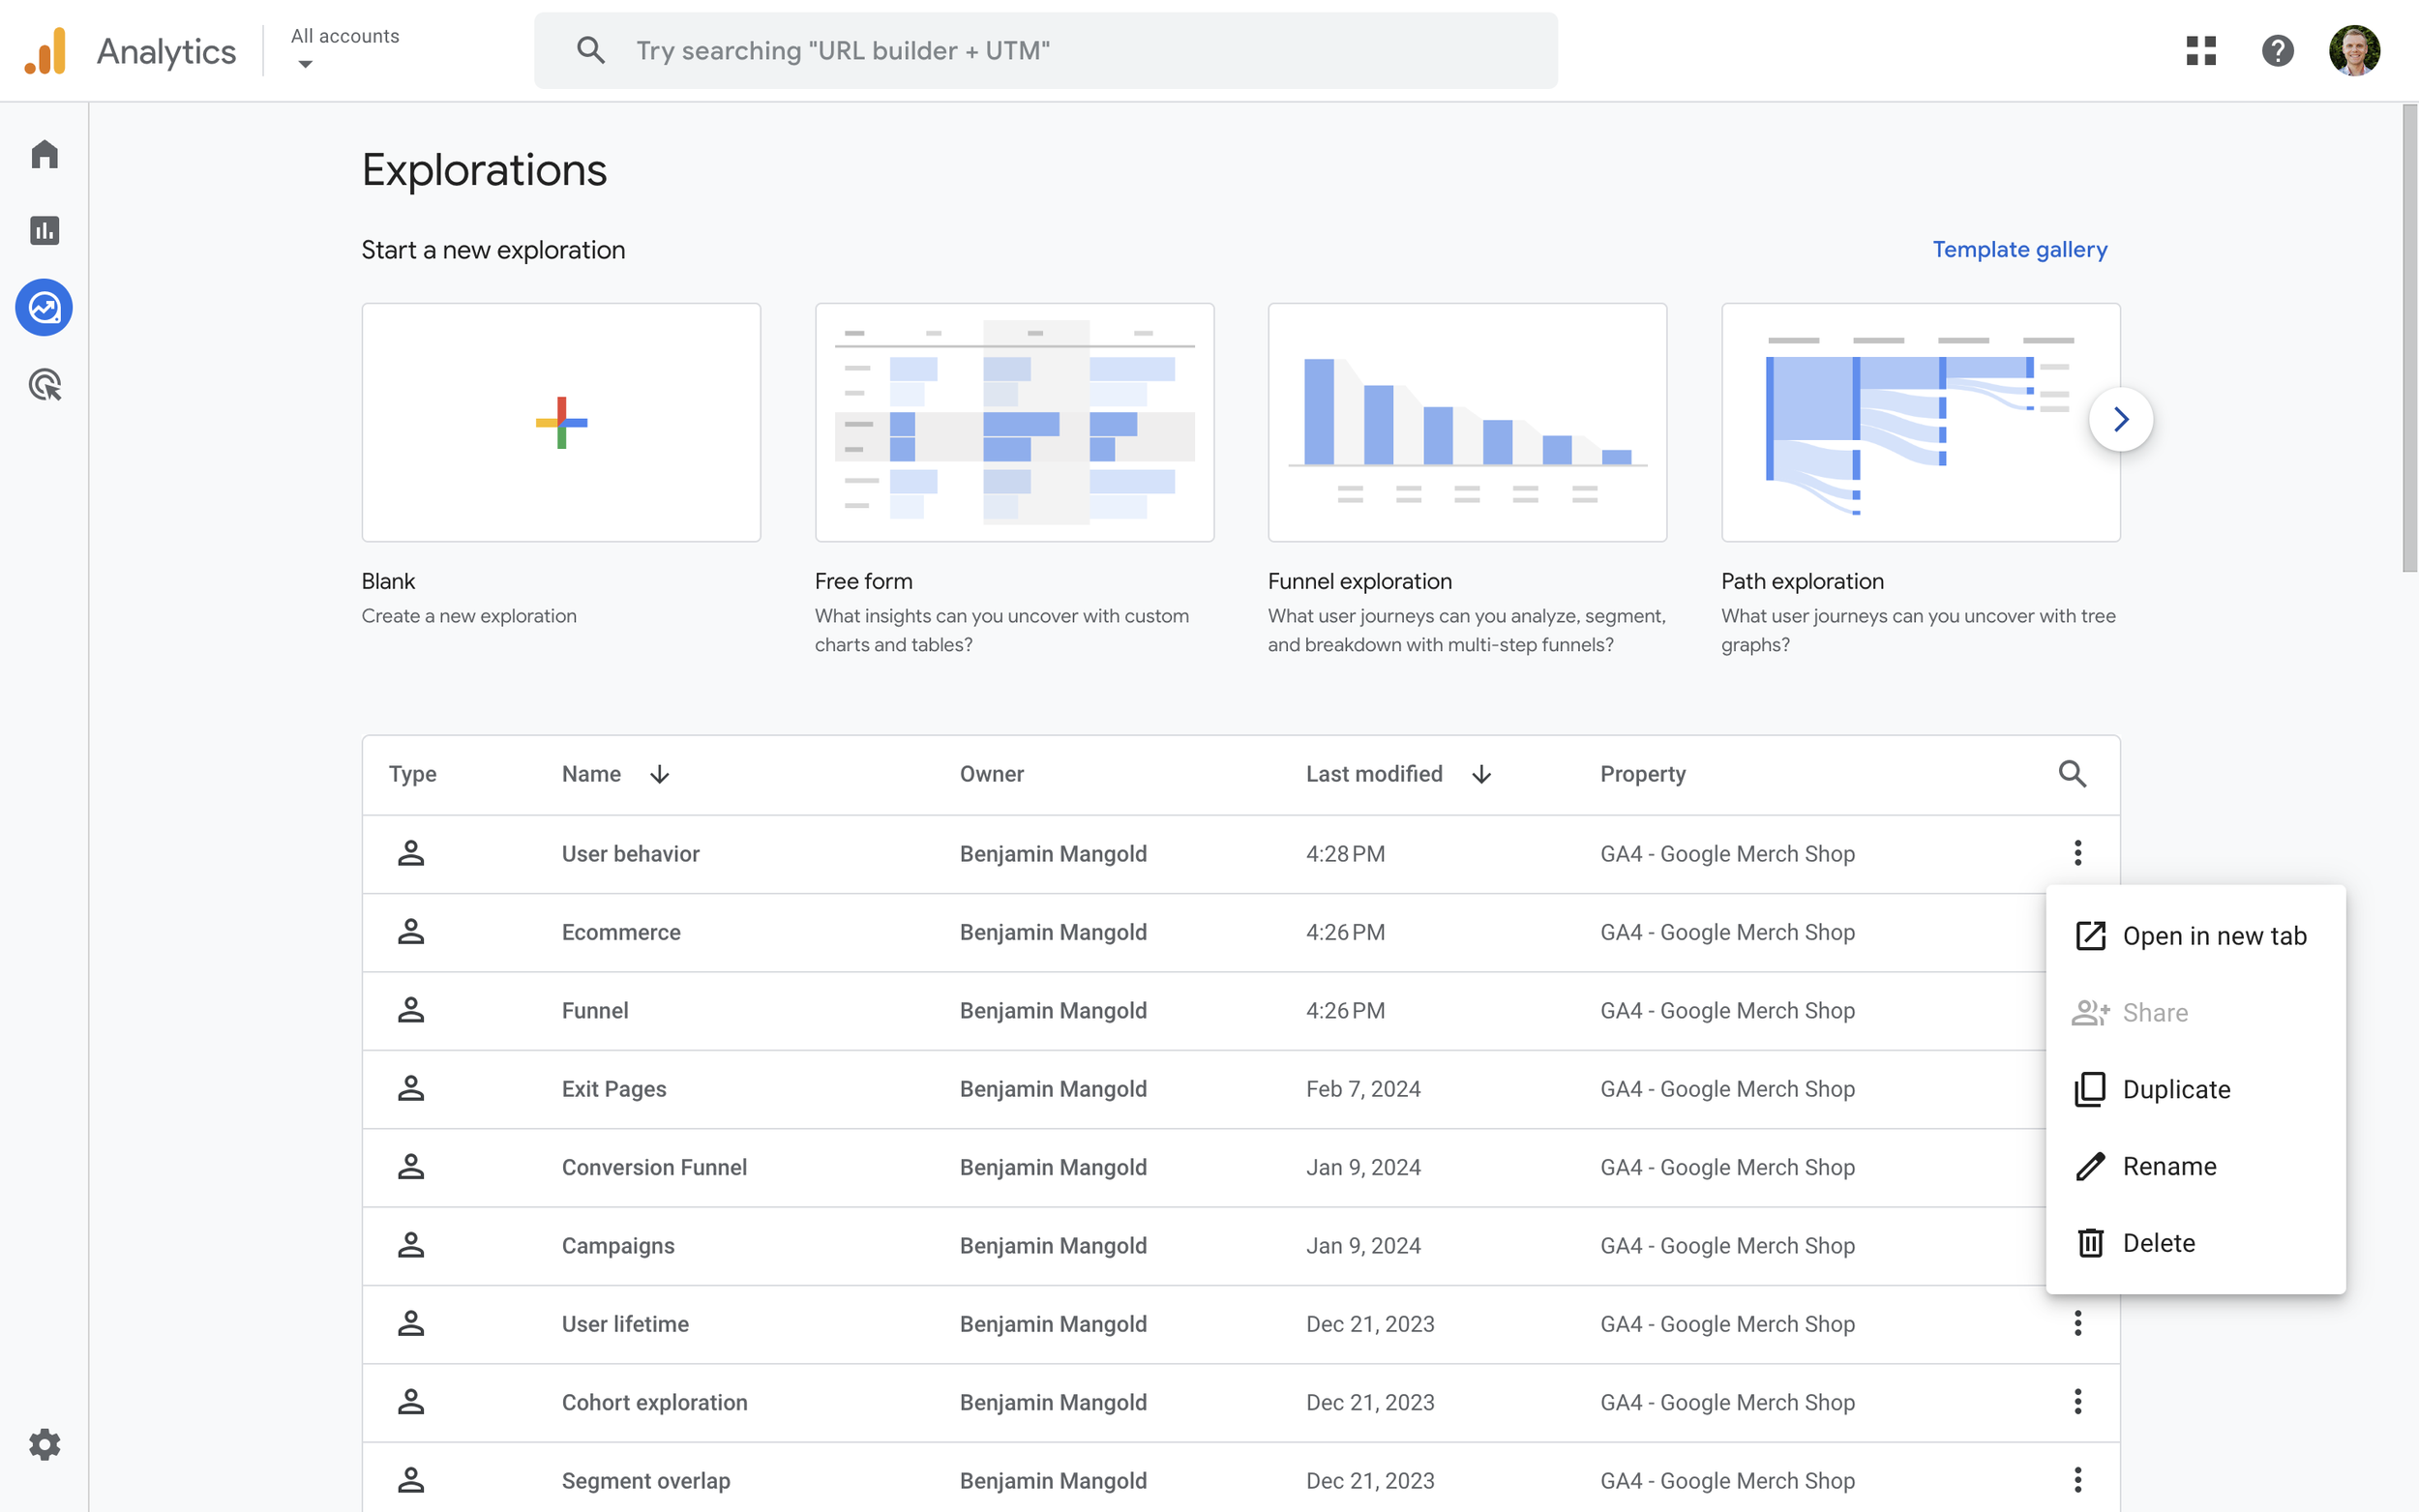Select Duplicate from the context menu
The height and width of the screenshot is (1512, 2419).
coord(2177,1089)
